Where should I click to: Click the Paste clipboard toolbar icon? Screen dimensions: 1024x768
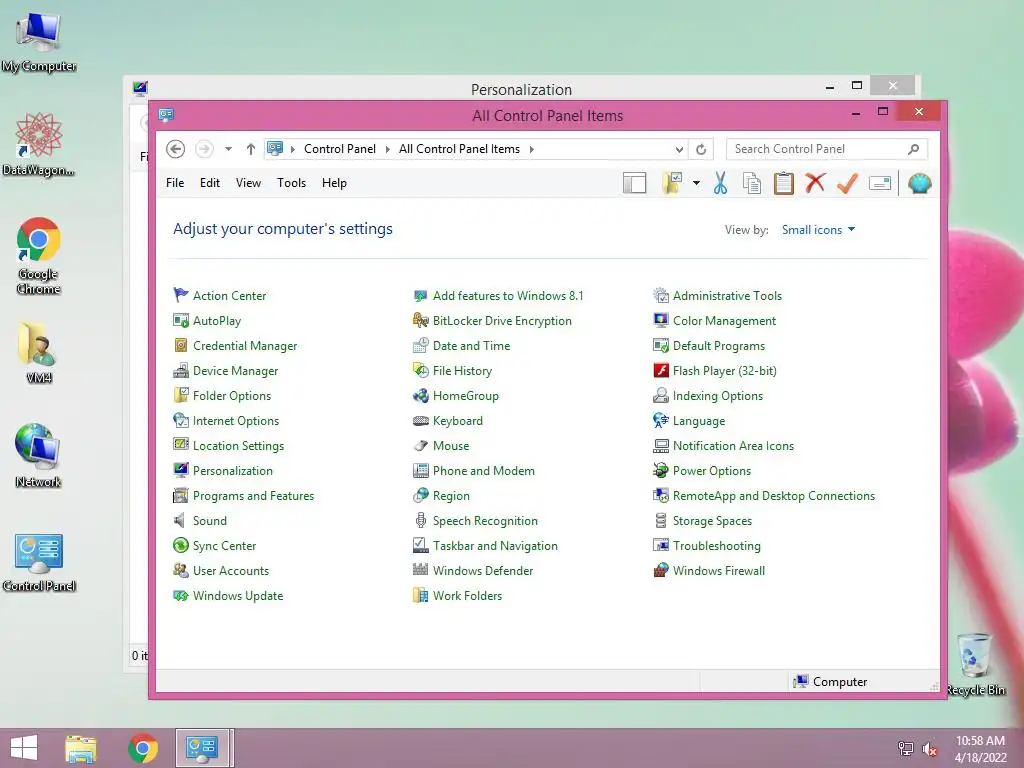pyautogui.click(x=784, y=184)
